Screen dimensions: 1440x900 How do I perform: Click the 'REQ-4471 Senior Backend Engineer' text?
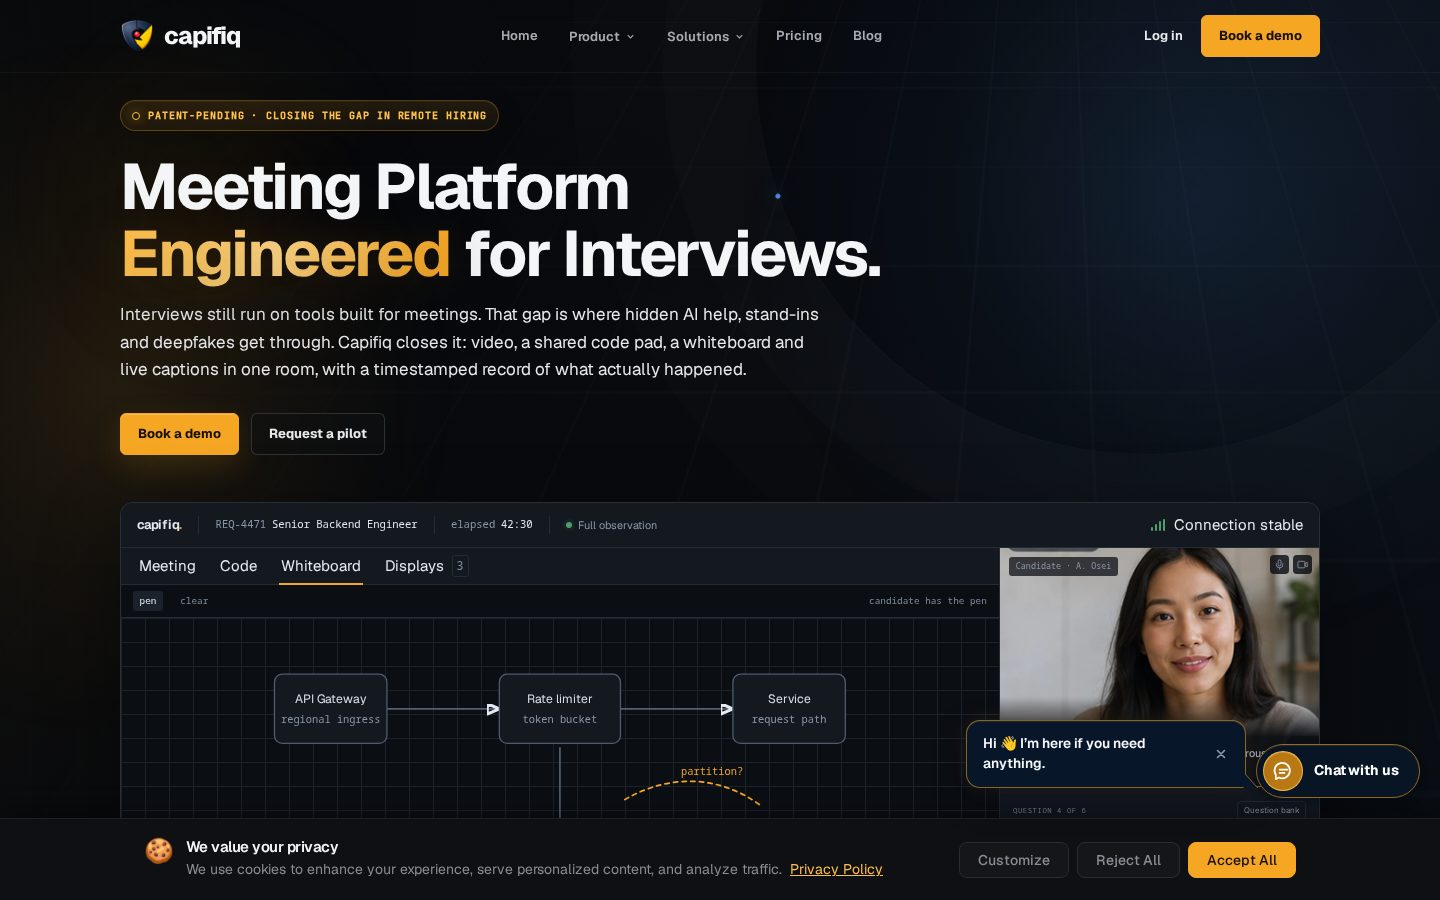pos(316,524)
